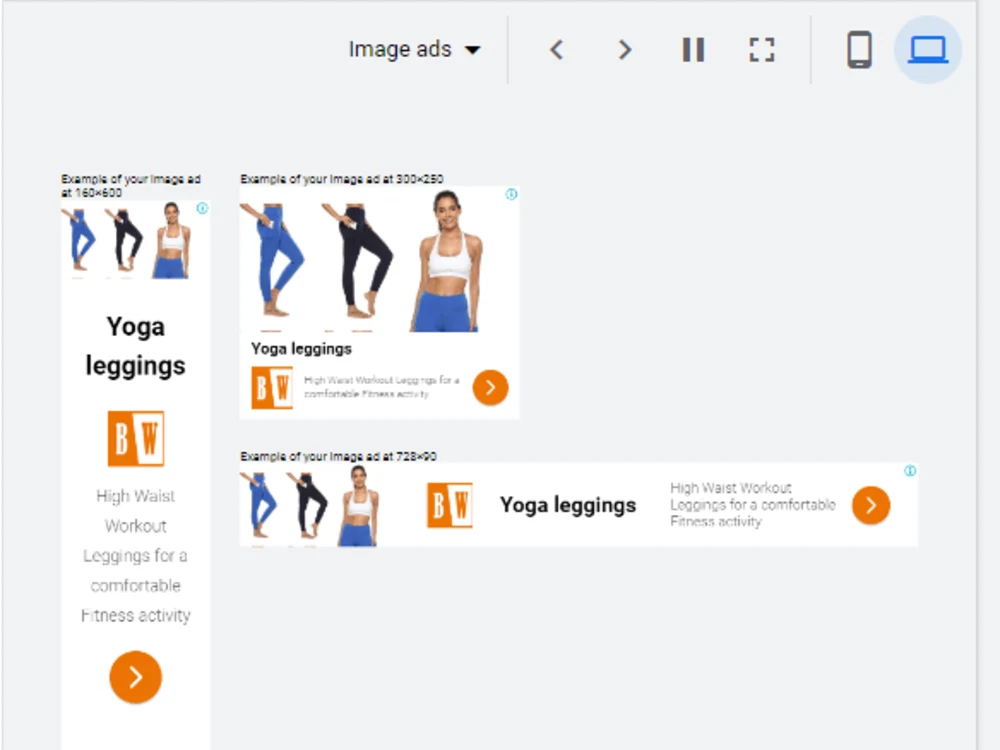Go to previous ad preview

(557, 50)
